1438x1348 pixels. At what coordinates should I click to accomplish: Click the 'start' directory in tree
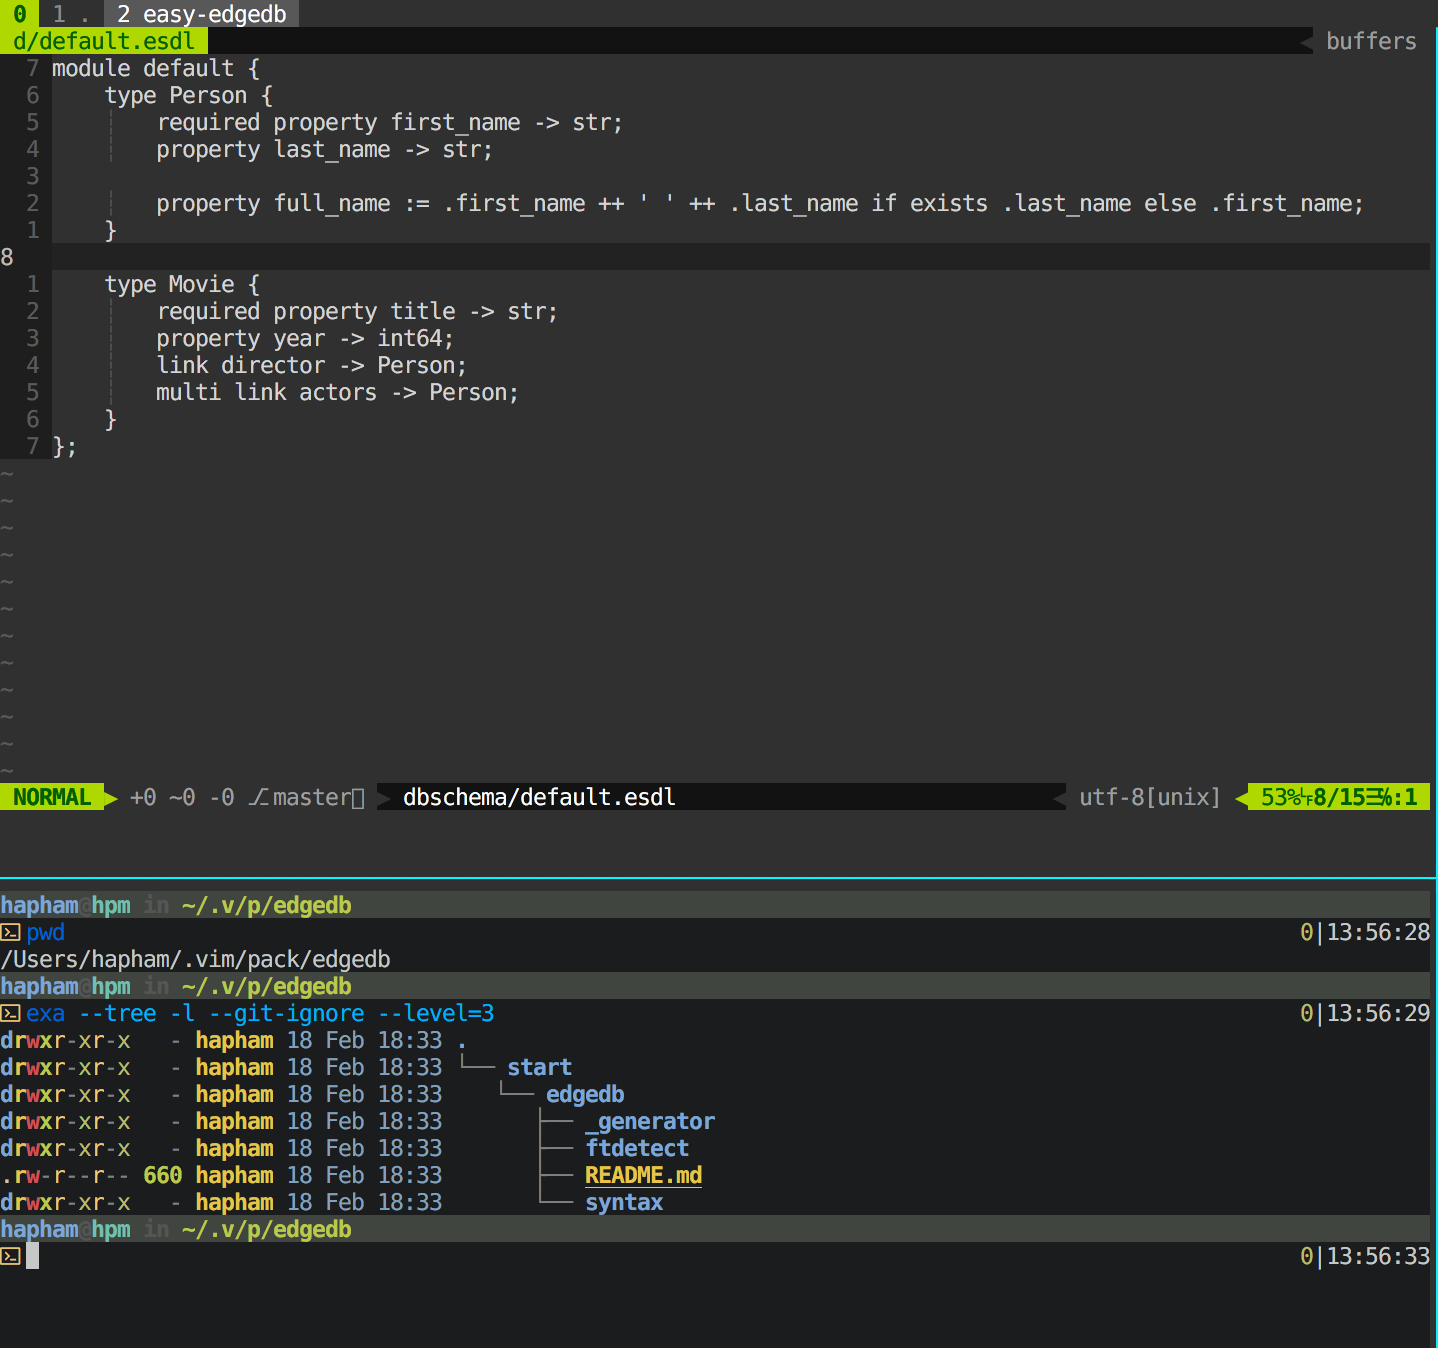pyautogui.click(x=539, y=1067)
